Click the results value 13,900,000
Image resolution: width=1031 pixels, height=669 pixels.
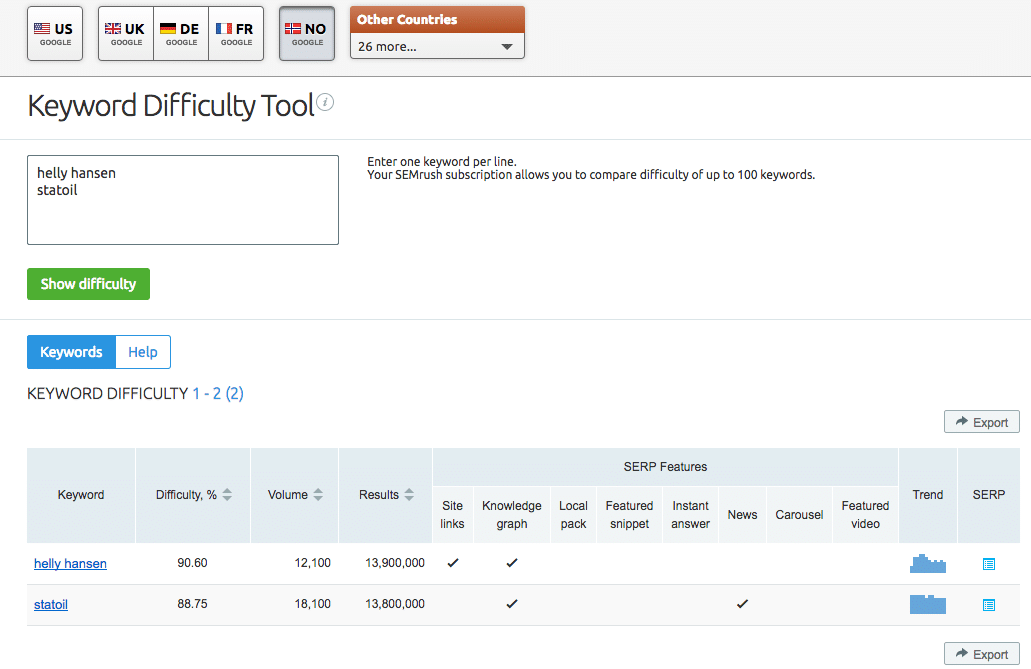tap(395, 562)
